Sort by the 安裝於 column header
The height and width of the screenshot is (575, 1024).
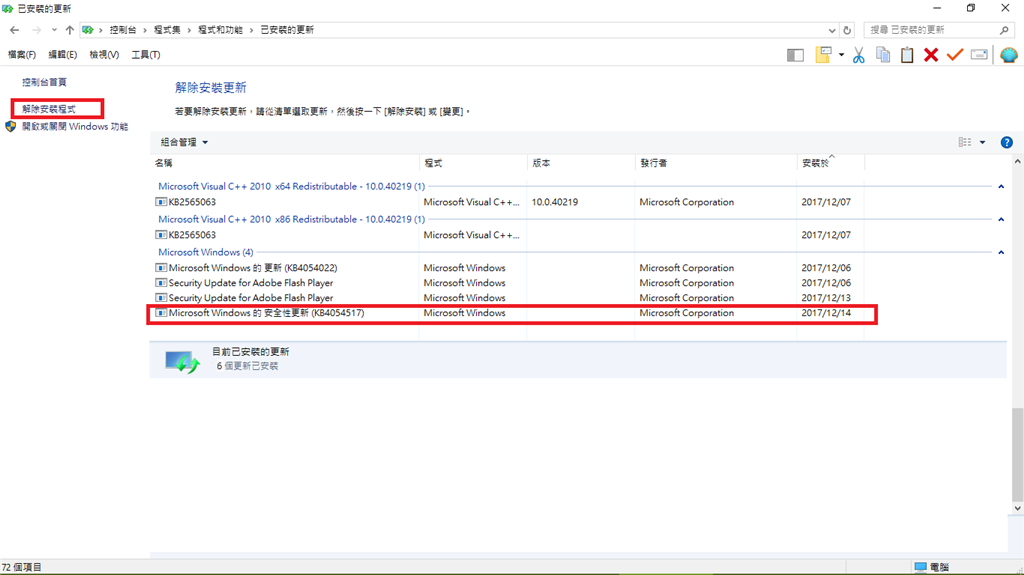pyautogui.click(x=831, y=163)
